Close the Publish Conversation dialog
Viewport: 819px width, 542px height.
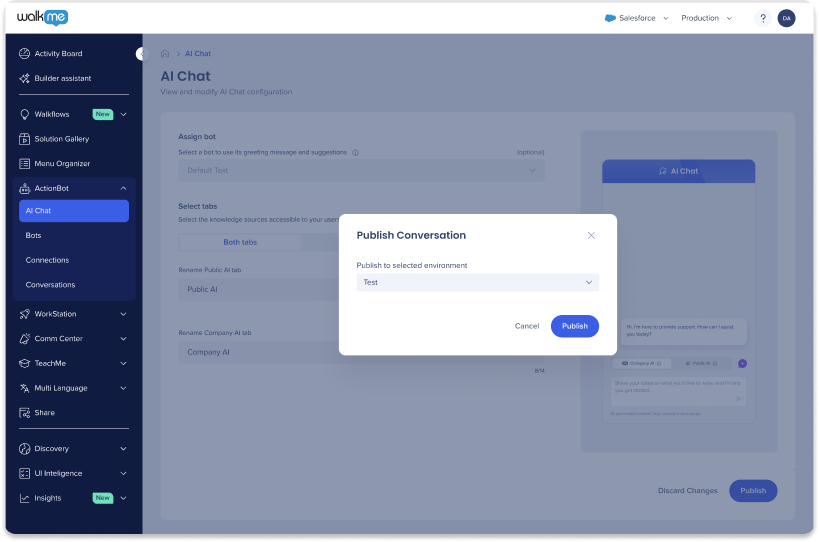(591, 235)
